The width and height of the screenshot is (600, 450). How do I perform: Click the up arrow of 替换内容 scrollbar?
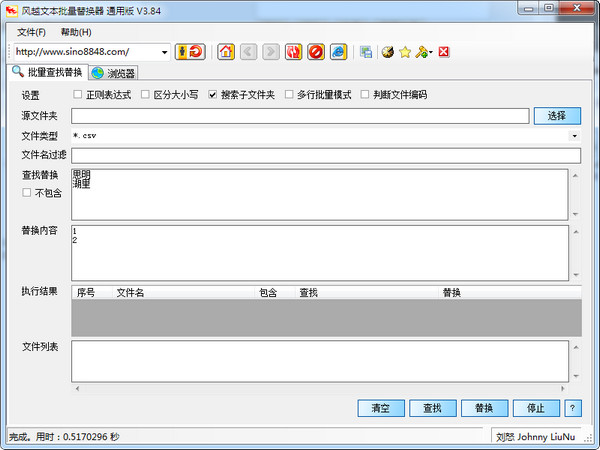(576, 232)
